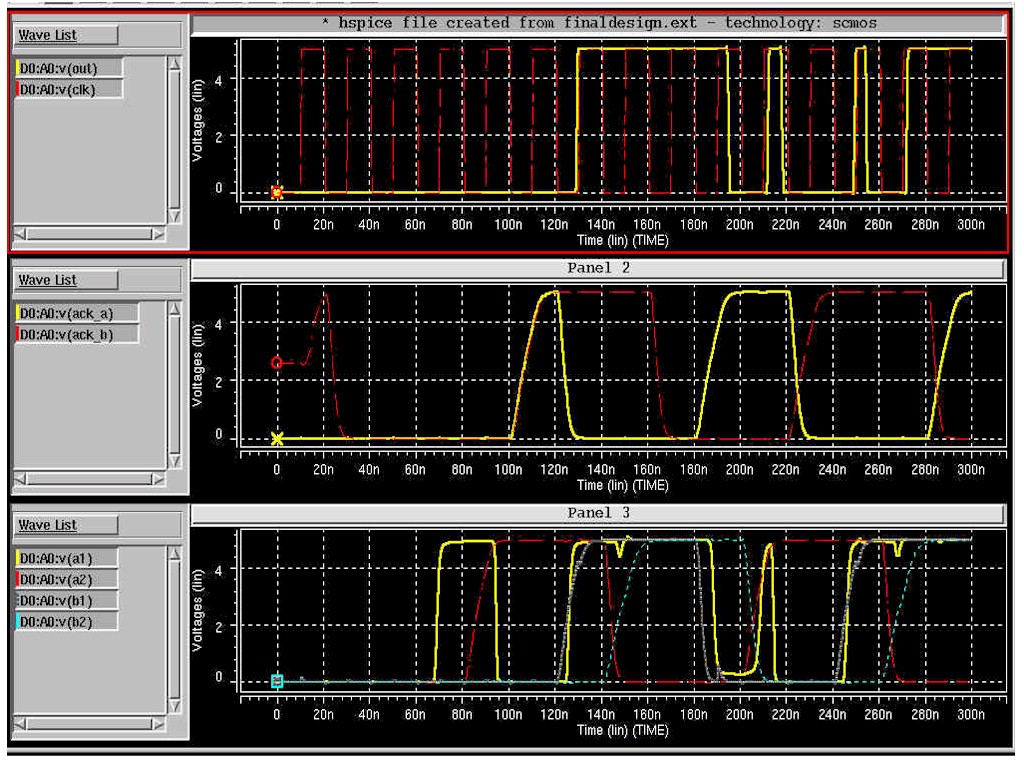Click the Panel 2 title bar
This screenshot has width=1024, height=768.
pos(598,268)
